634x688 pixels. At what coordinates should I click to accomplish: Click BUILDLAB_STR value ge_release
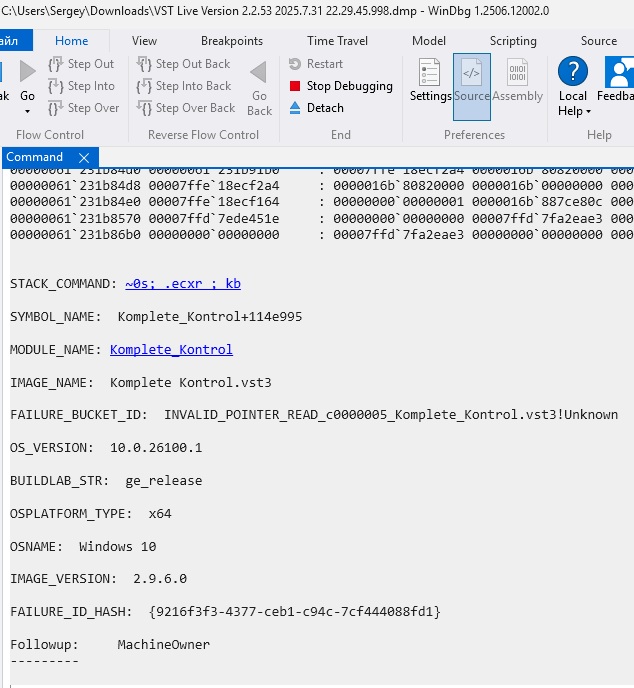(x=164, y=481)
